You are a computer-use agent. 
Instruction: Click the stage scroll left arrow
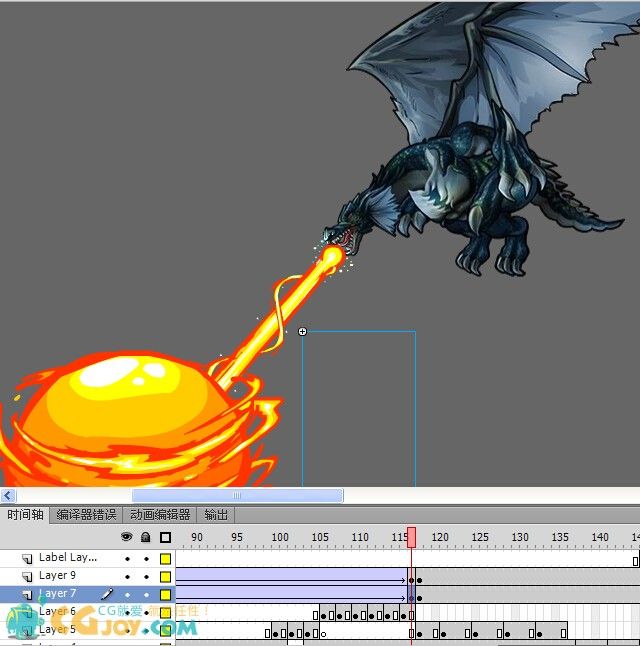[x=8, y=496]
